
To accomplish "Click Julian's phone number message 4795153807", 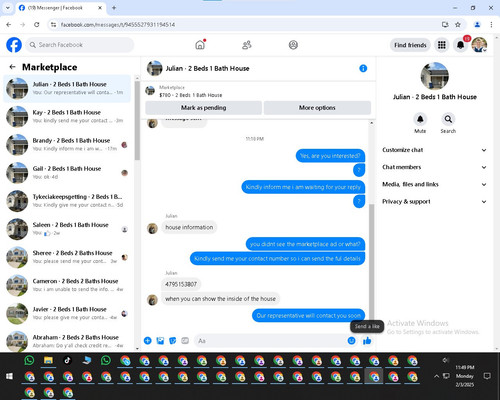I will click(181, 284).
